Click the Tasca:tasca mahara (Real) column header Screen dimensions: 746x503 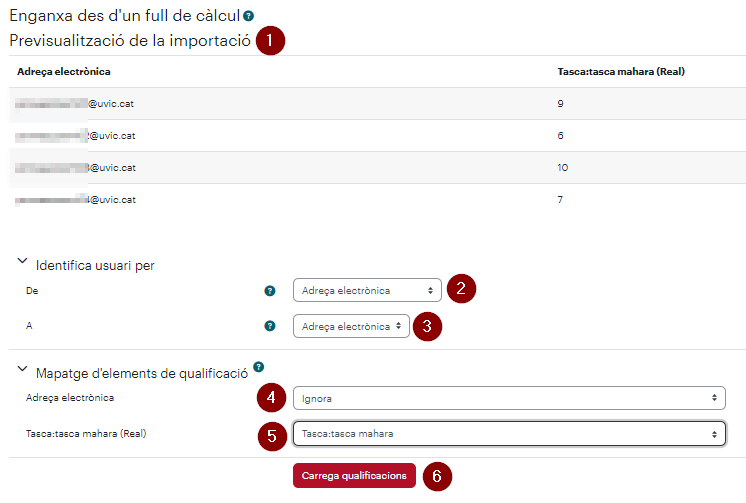[621, 71]
